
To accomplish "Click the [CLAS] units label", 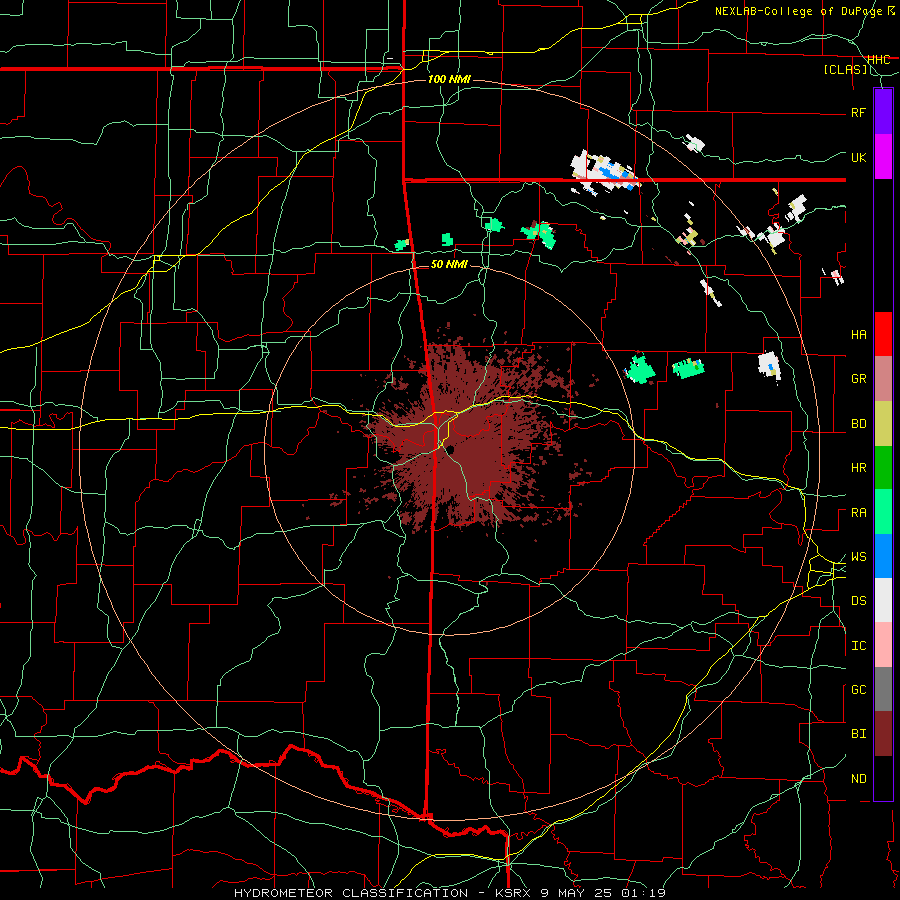I will pos(845,70).
